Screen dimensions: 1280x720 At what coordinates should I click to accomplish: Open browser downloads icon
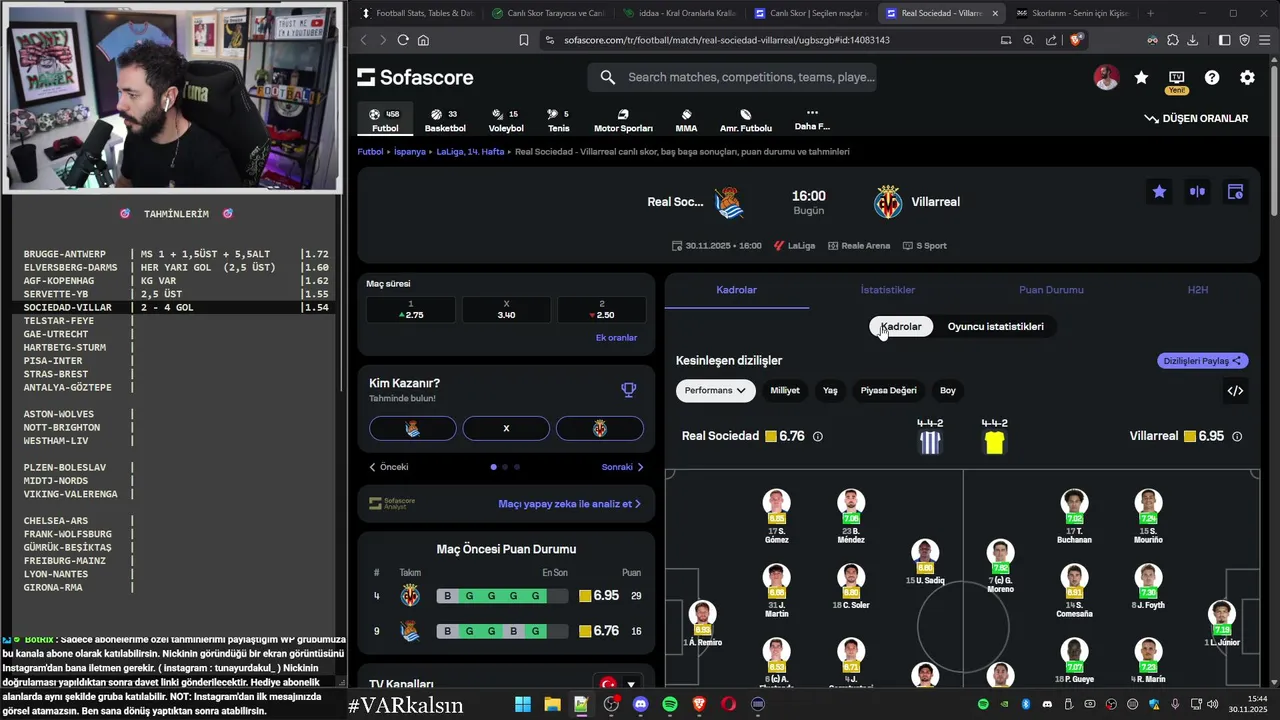pos(1193,40)
